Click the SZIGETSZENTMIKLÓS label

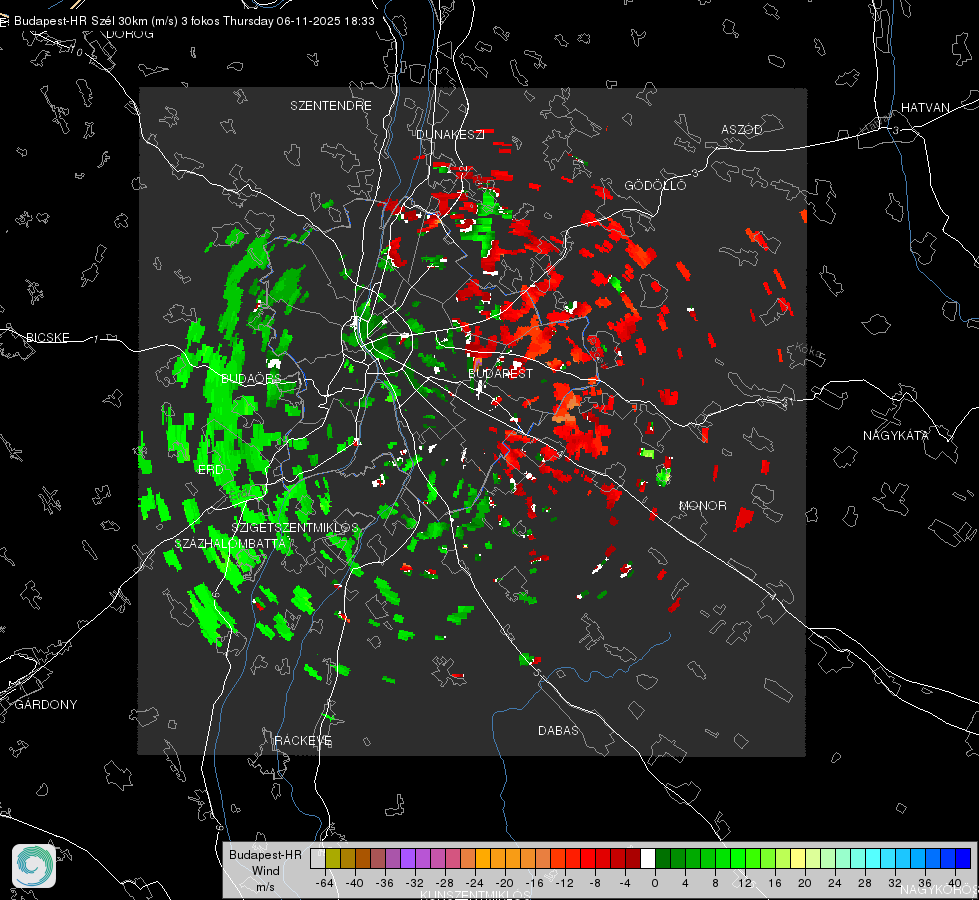(x=295, y=528)
